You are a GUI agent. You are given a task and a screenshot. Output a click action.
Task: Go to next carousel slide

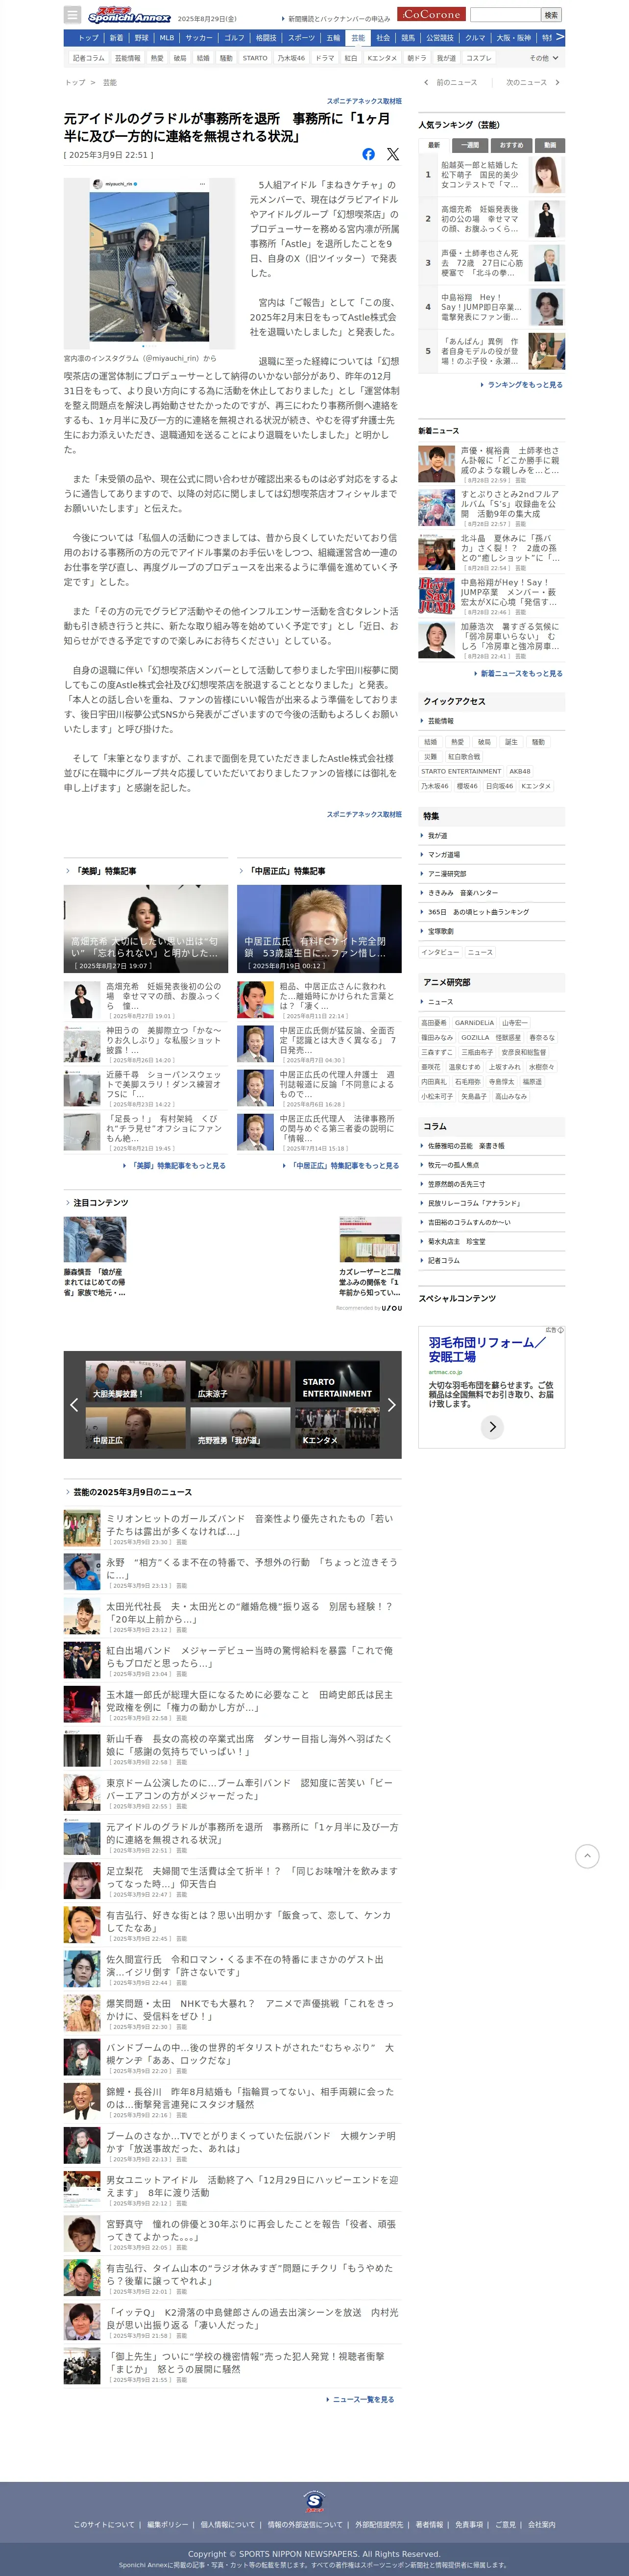(x=391, y=1405)
